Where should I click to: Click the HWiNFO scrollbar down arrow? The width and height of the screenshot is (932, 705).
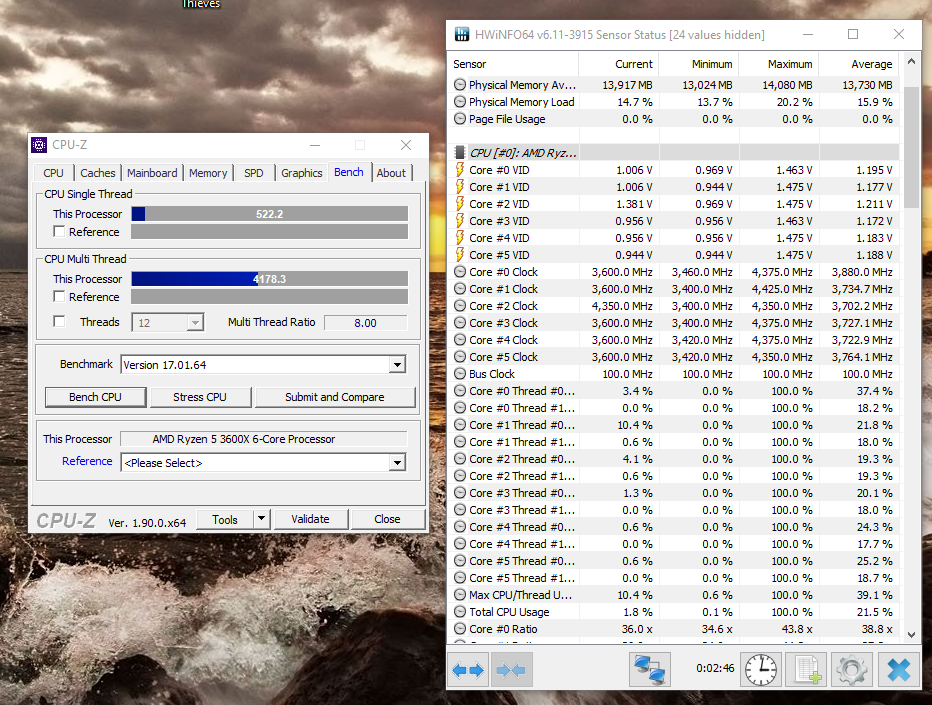(911, 634)
